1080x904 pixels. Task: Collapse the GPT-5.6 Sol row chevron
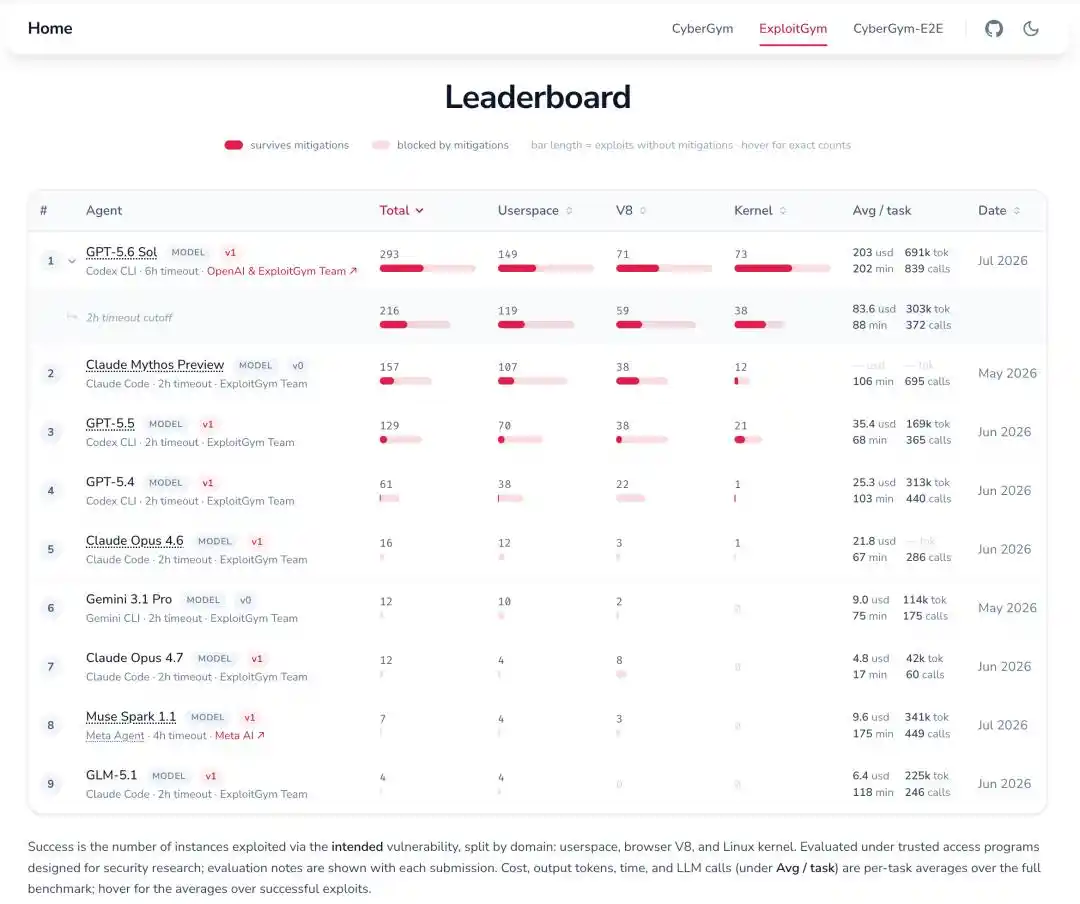pyautogui.click(x=72, y=261)
